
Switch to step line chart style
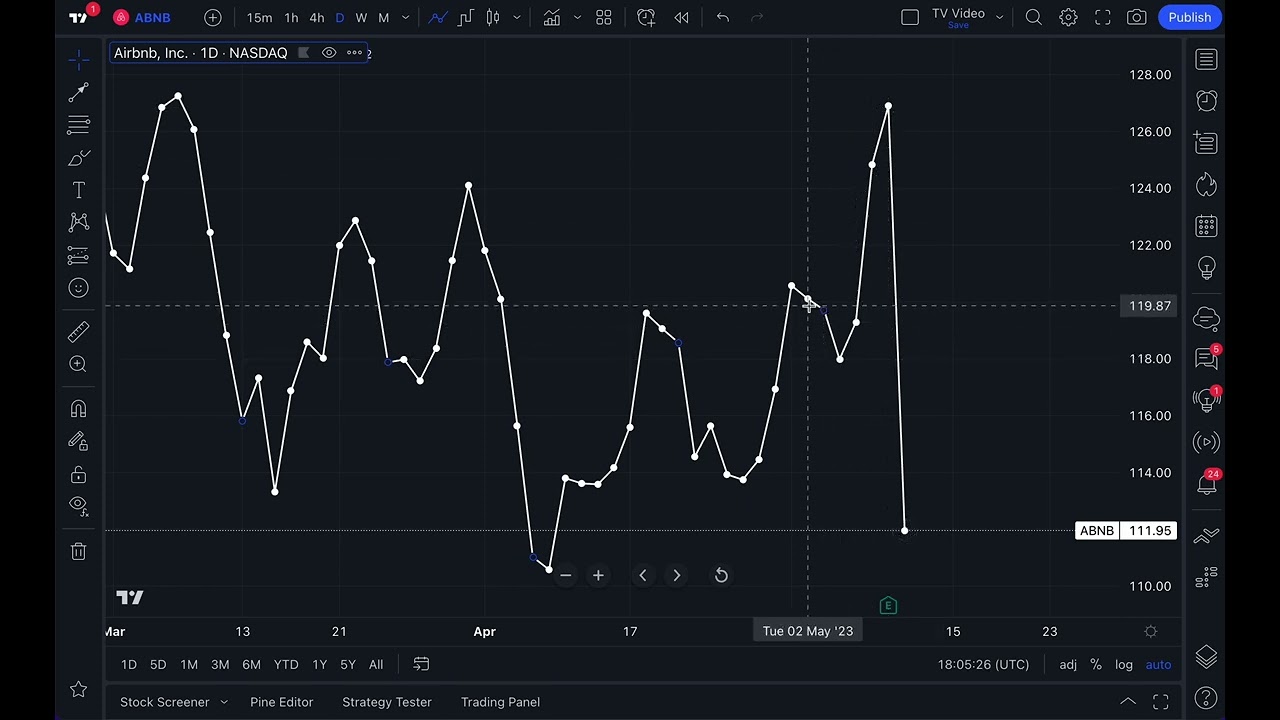(x=465, y=17)
